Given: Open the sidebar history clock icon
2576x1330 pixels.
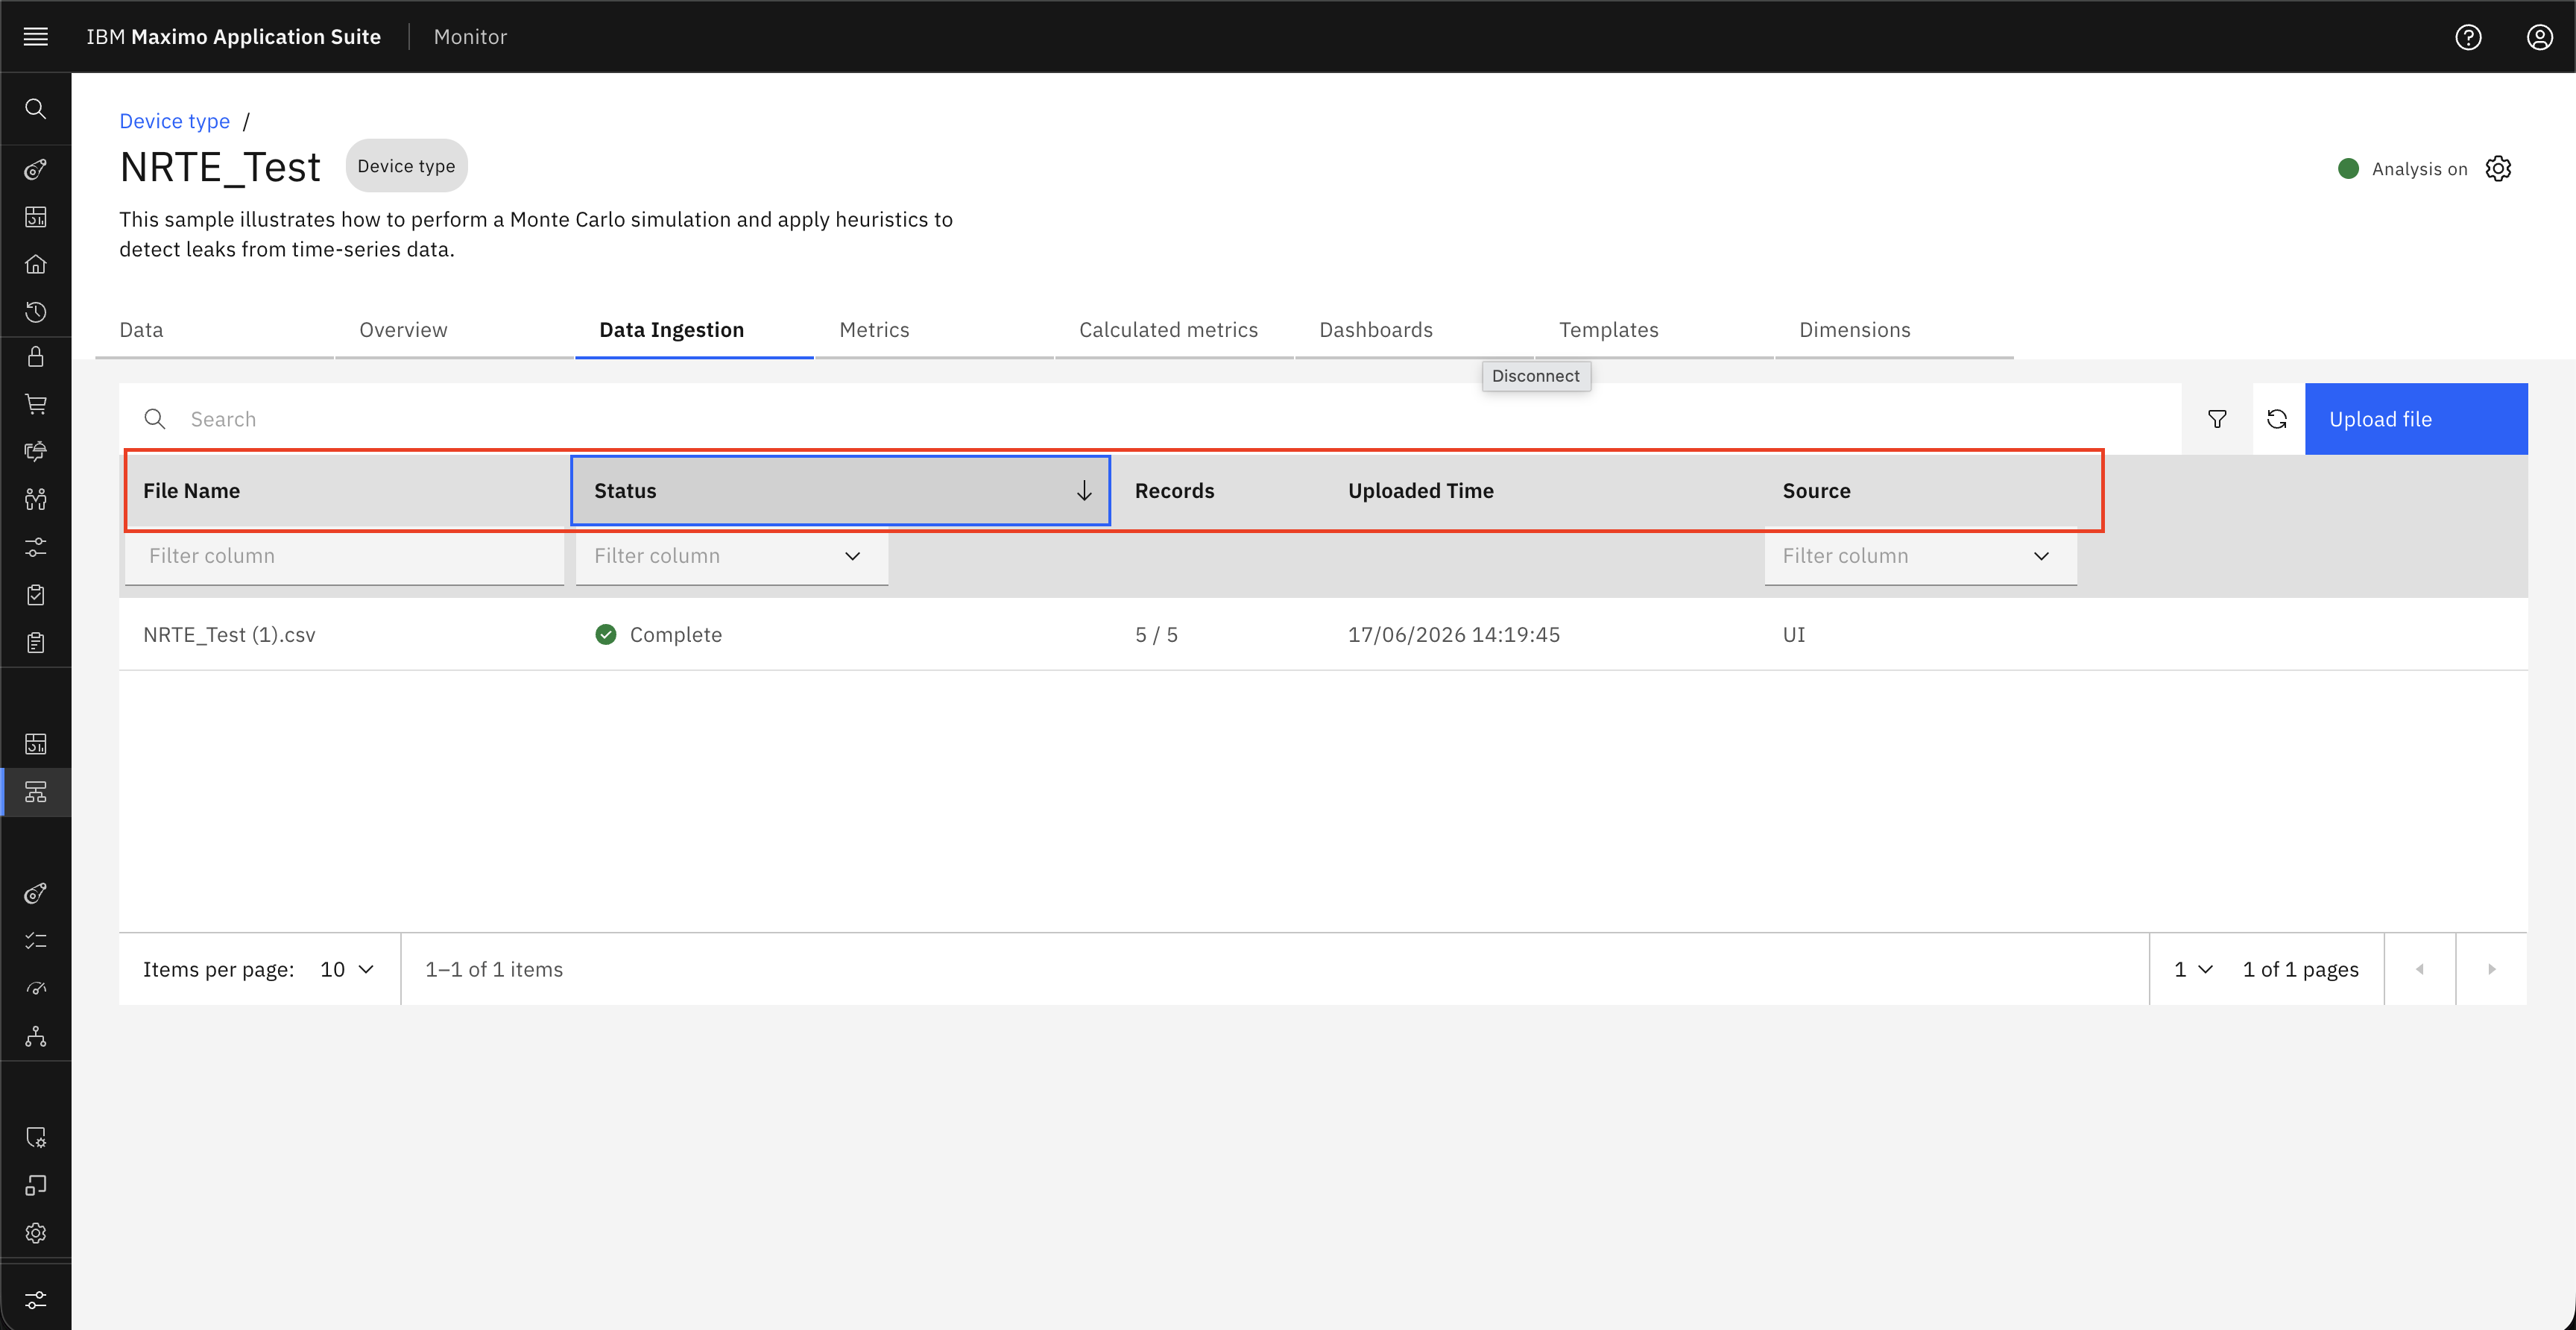Looking at the screenshot, I should (36, 311).
